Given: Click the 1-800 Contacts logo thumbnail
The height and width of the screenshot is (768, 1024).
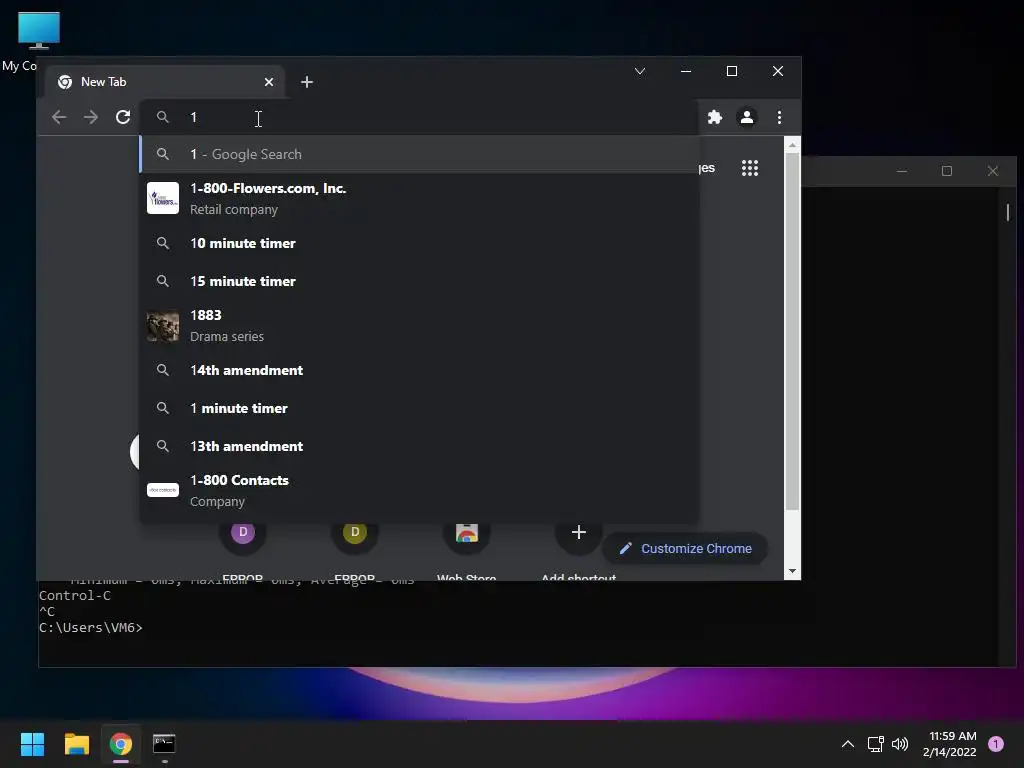Looking at the screenshot, I should pyautogui.click(x=163, y=490).
